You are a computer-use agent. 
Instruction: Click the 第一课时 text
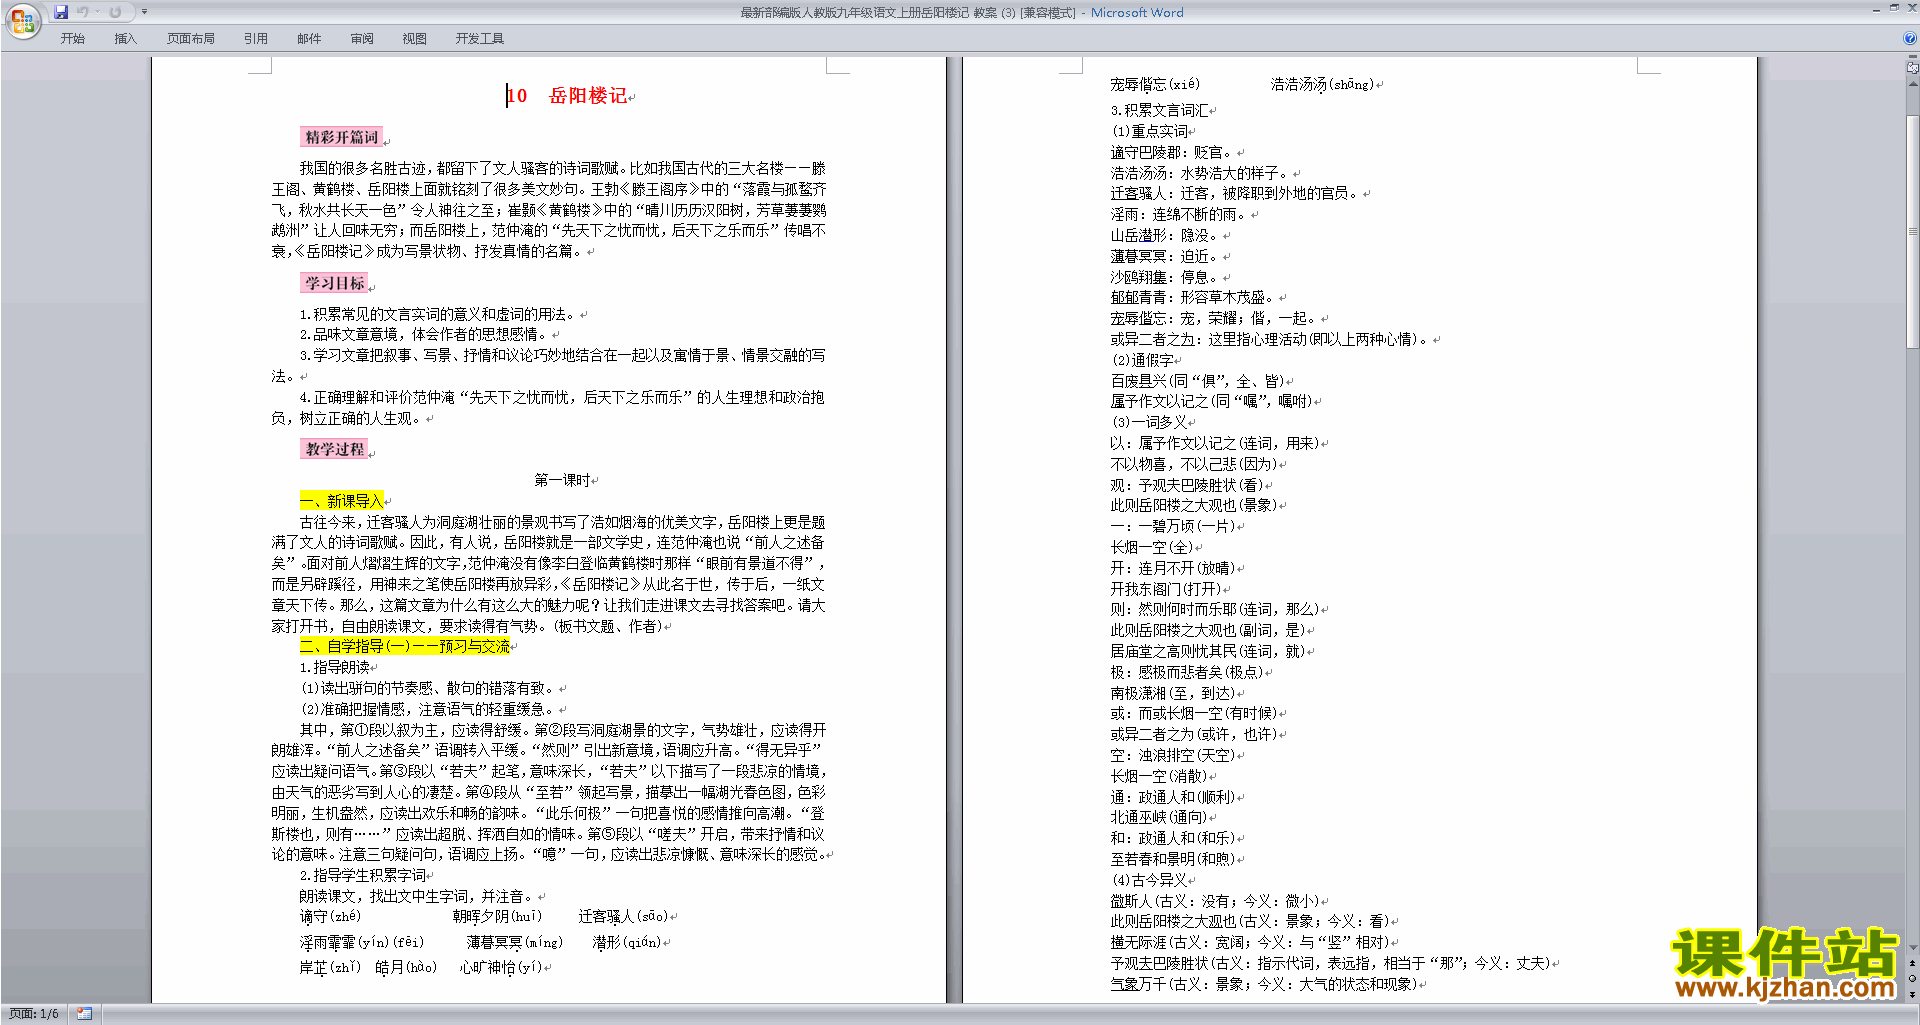click(562, 480)
